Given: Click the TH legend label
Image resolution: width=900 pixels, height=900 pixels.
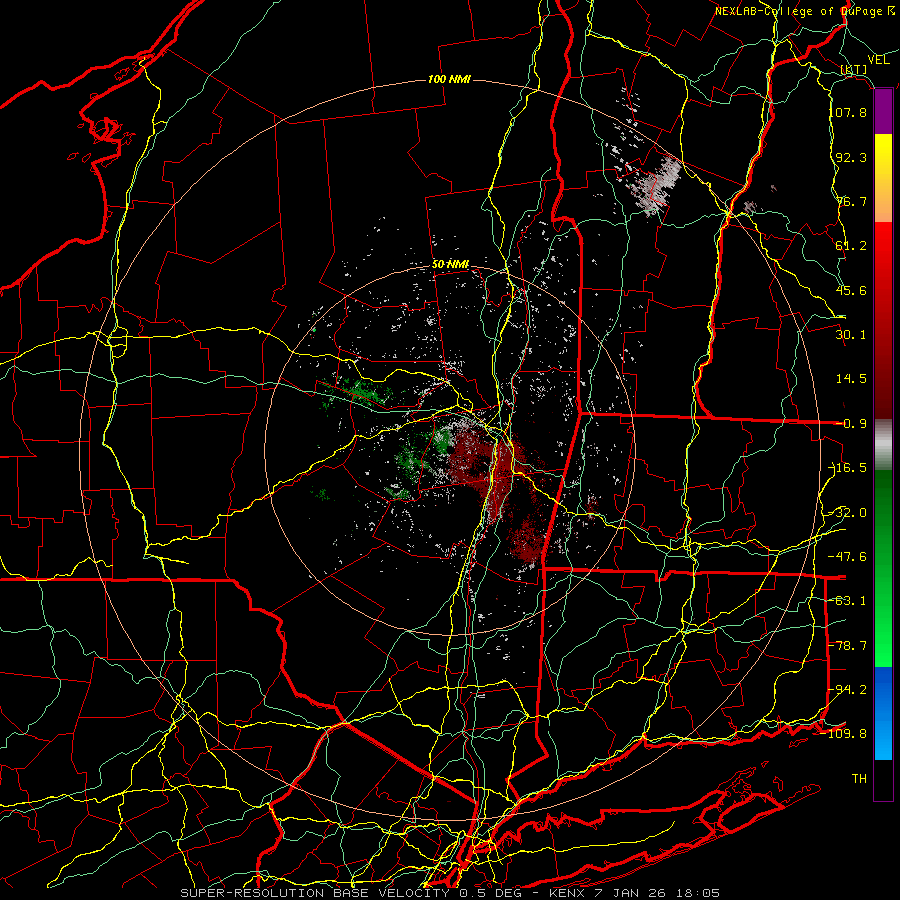Looking at the screenshot, I should [x=859, y=779].
